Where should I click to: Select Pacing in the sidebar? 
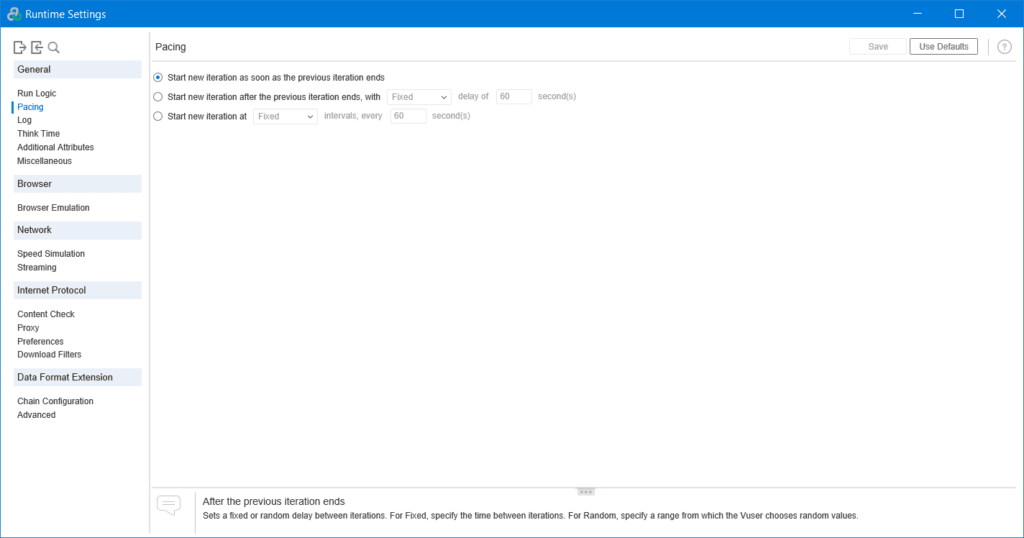30,106
